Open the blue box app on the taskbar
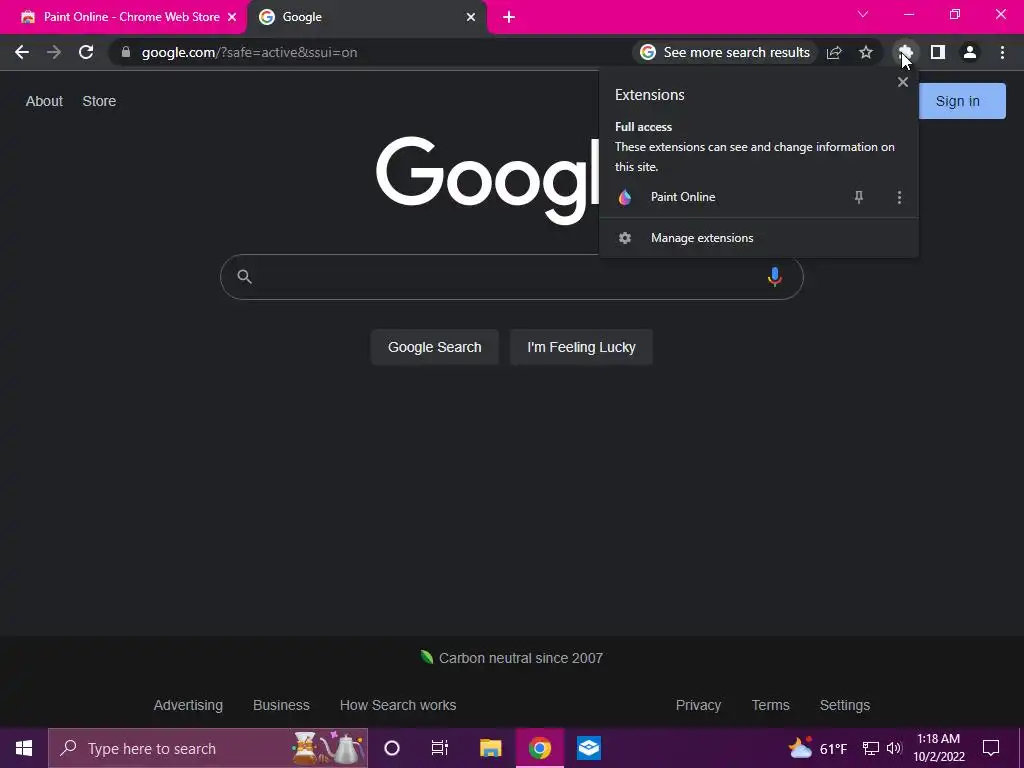The height and width of the screenshot is (768, 1024). click(589, 748)
